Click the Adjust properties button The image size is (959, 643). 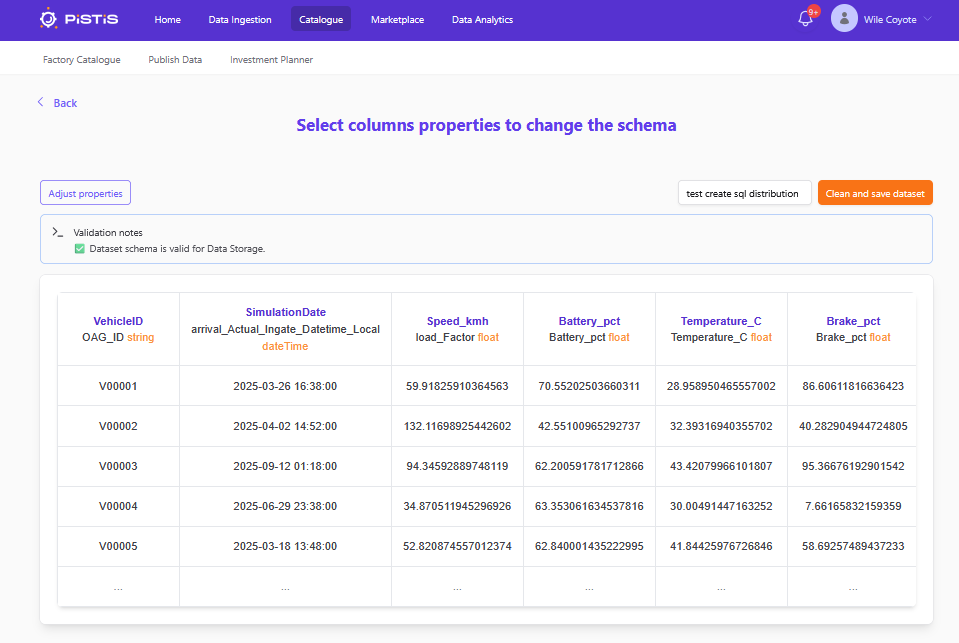pyautogui.click(x=86, y=193)
